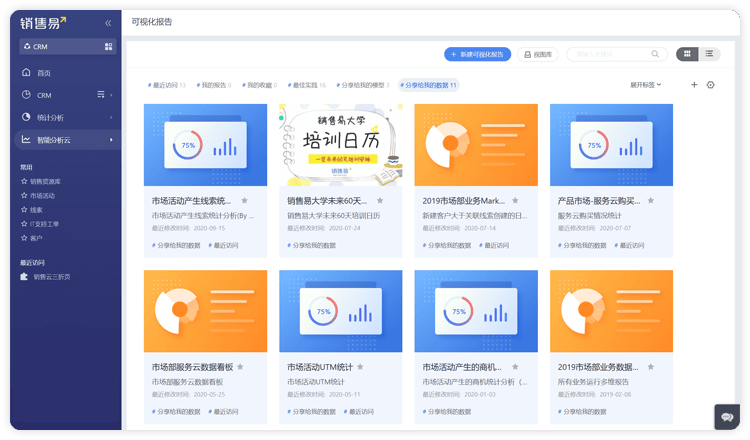Click the CRM clock icon in sidebar
This screenshot has width=750, height=440.
click(26, 95)
